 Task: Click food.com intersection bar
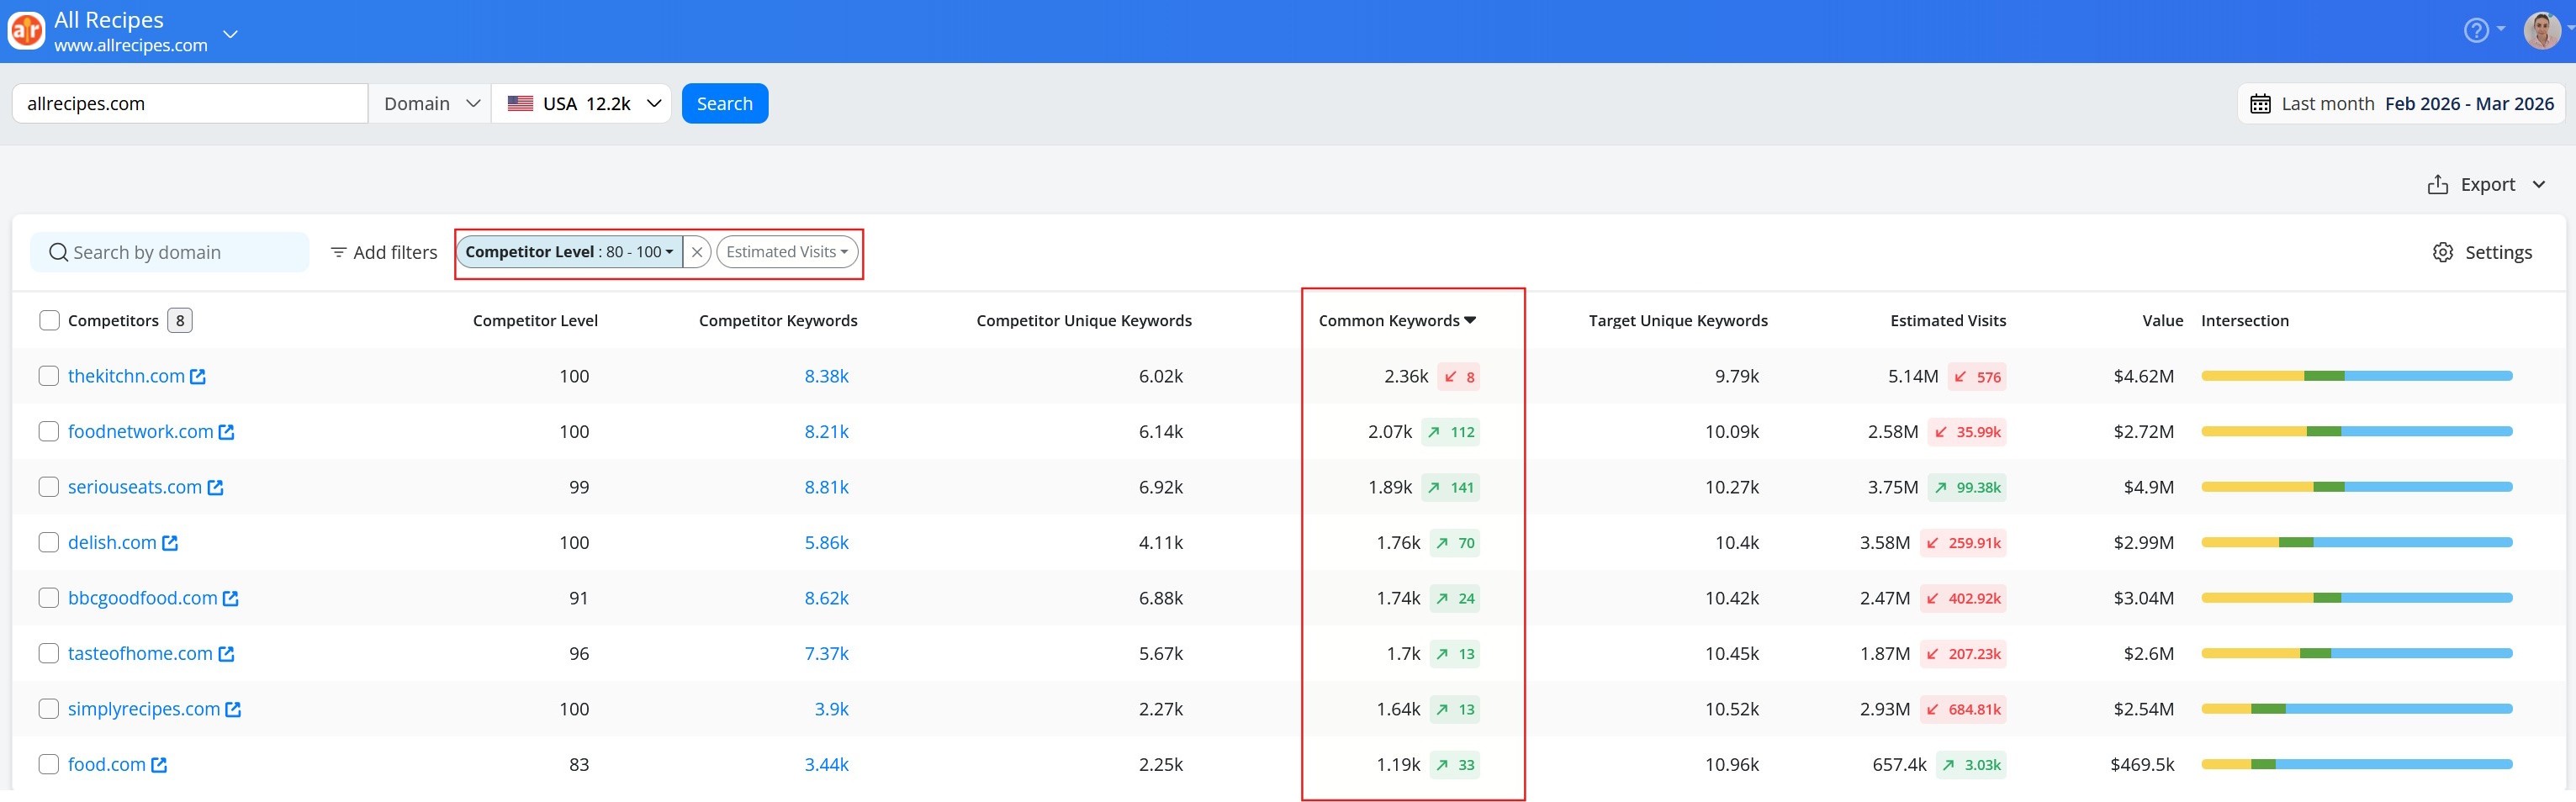coord(2357,764)
